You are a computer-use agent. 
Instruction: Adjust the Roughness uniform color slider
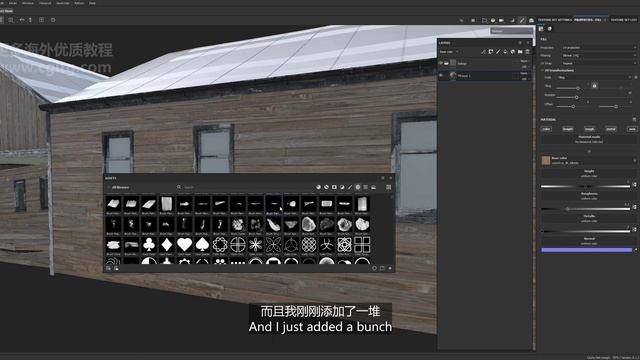point(585,209)
